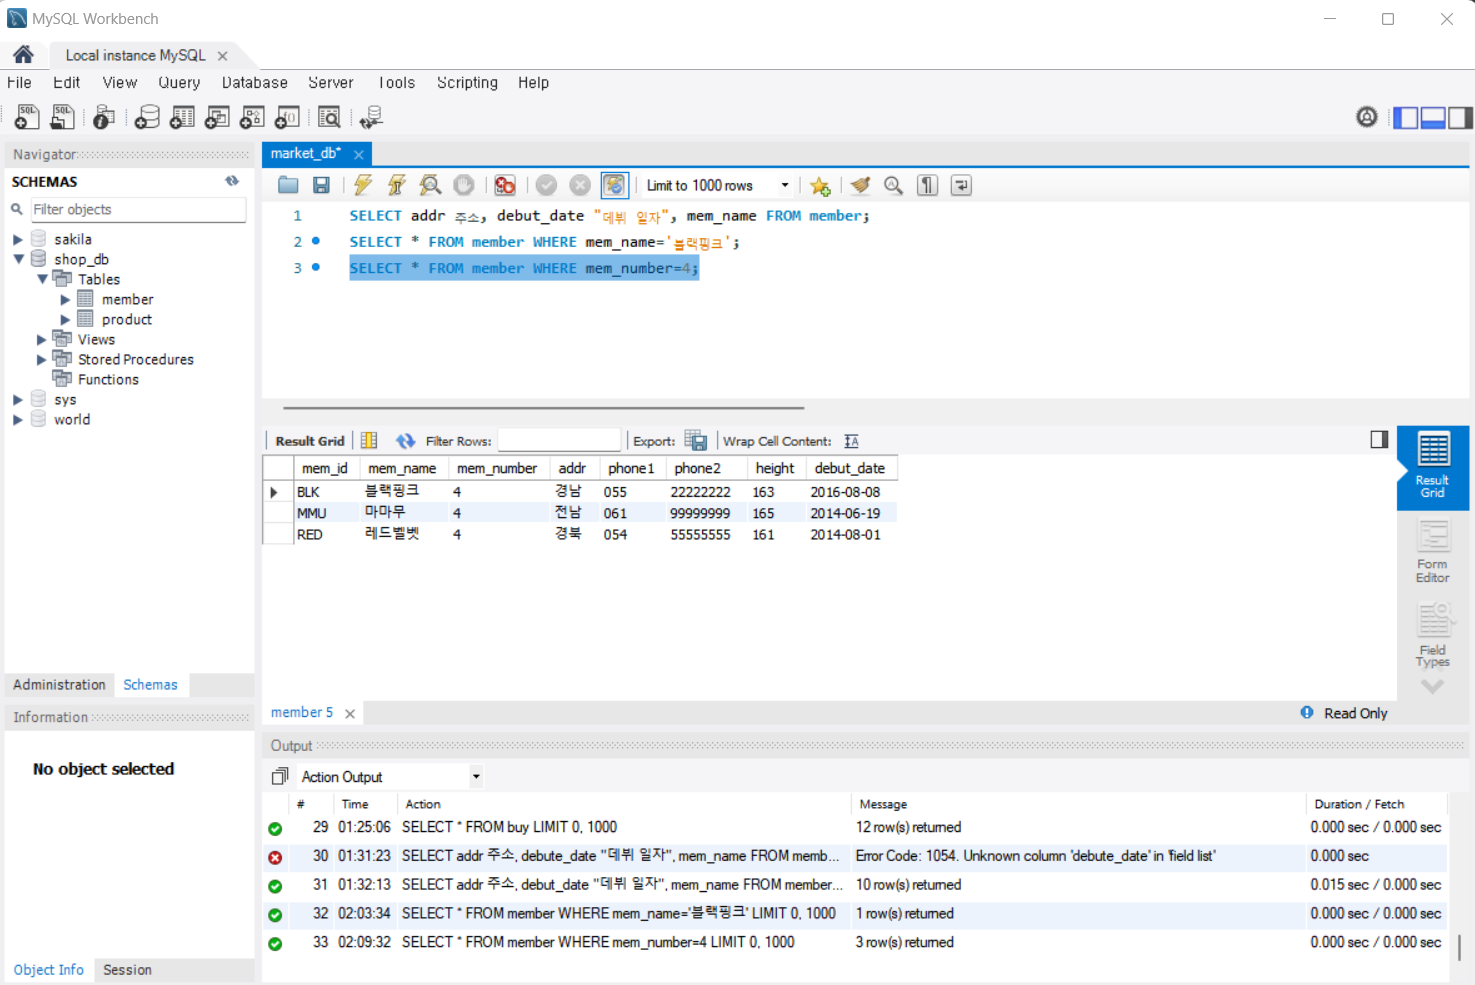Save query as snippet star icon

click(820, 185)
